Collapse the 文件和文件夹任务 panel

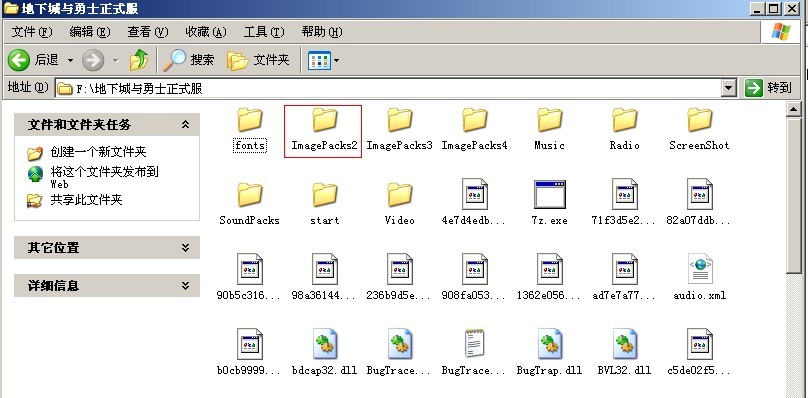pyautogui.click(x=186, y=124)
